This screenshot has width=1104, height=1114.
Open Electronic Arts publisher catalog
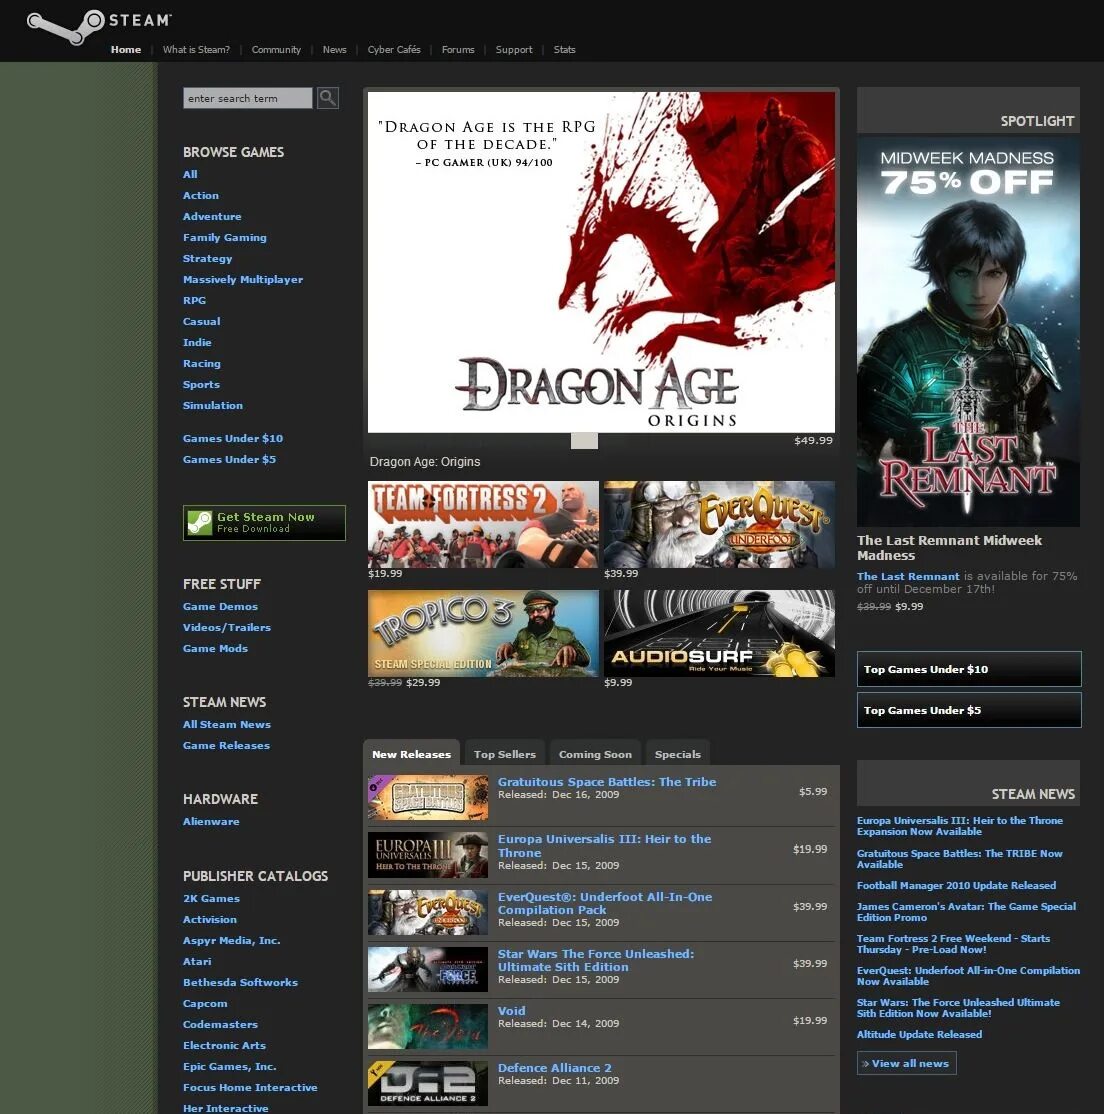224,1045
